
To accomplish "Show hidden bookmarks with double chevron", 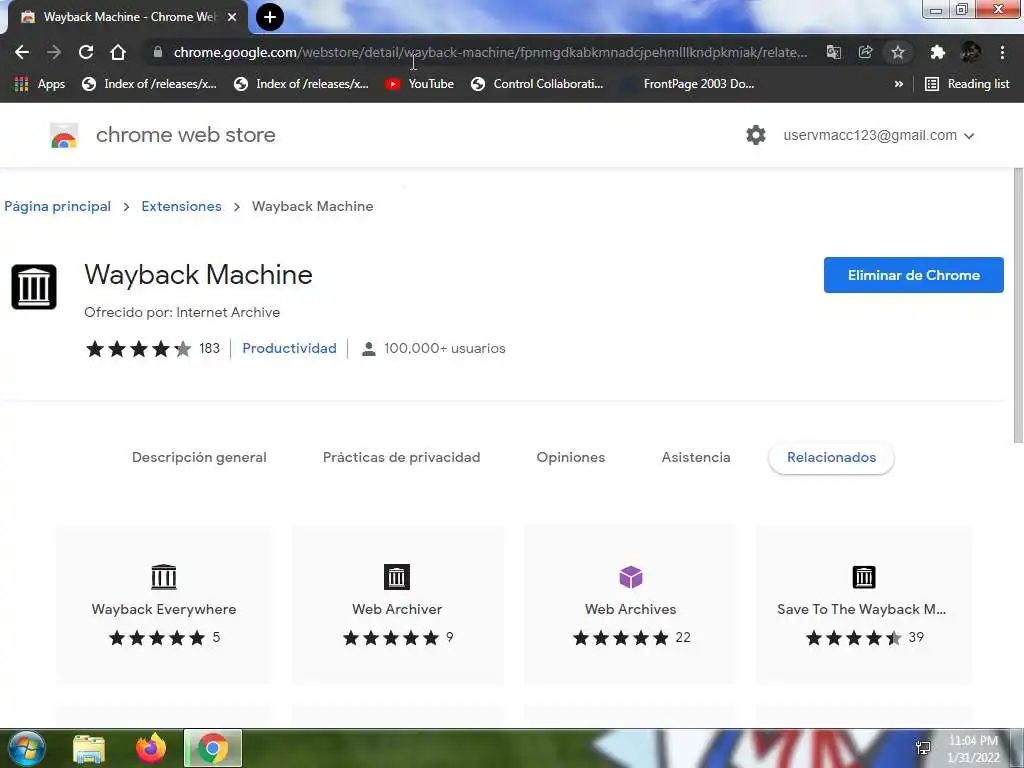I will point(899,84).
